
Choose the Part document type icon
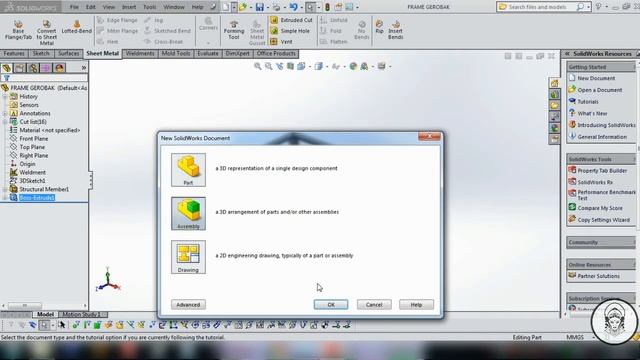click(x=188, y=170)
